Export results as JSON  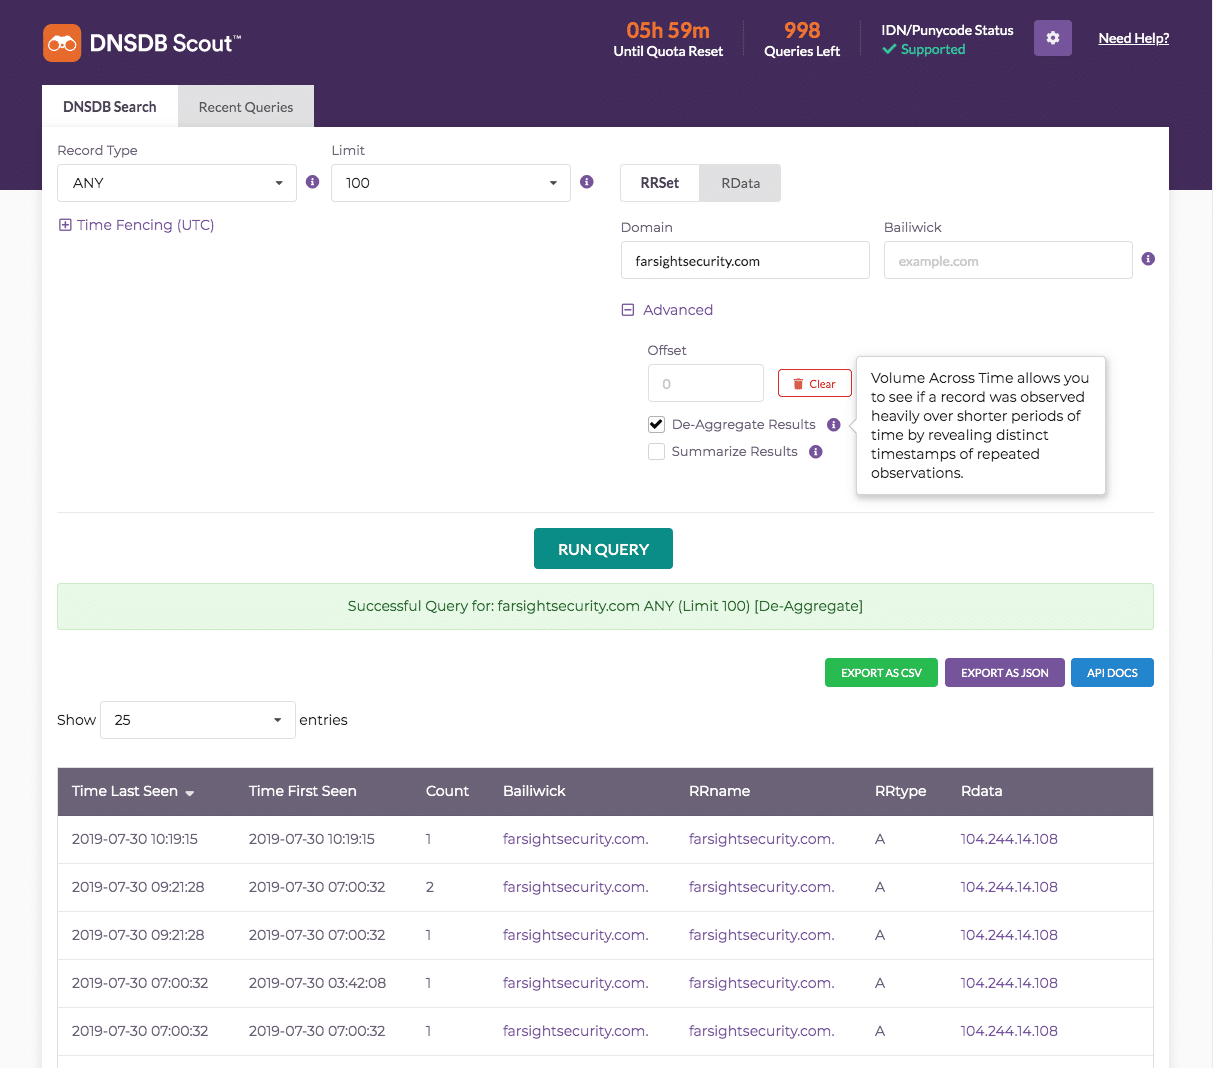[1005, 673]
